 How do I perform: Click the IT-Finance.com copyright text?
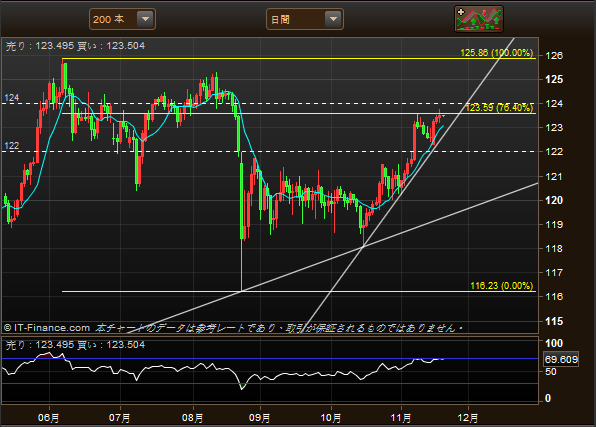click(47, 328)
